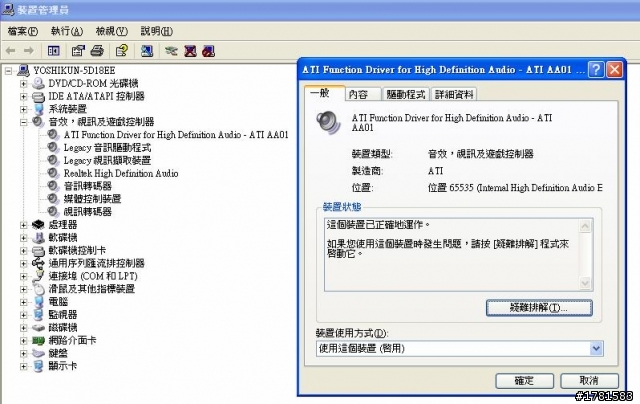Click the 滑鼠及其他指標裝置 mouse icon
The image size is (640, 404).
(38, 289)
